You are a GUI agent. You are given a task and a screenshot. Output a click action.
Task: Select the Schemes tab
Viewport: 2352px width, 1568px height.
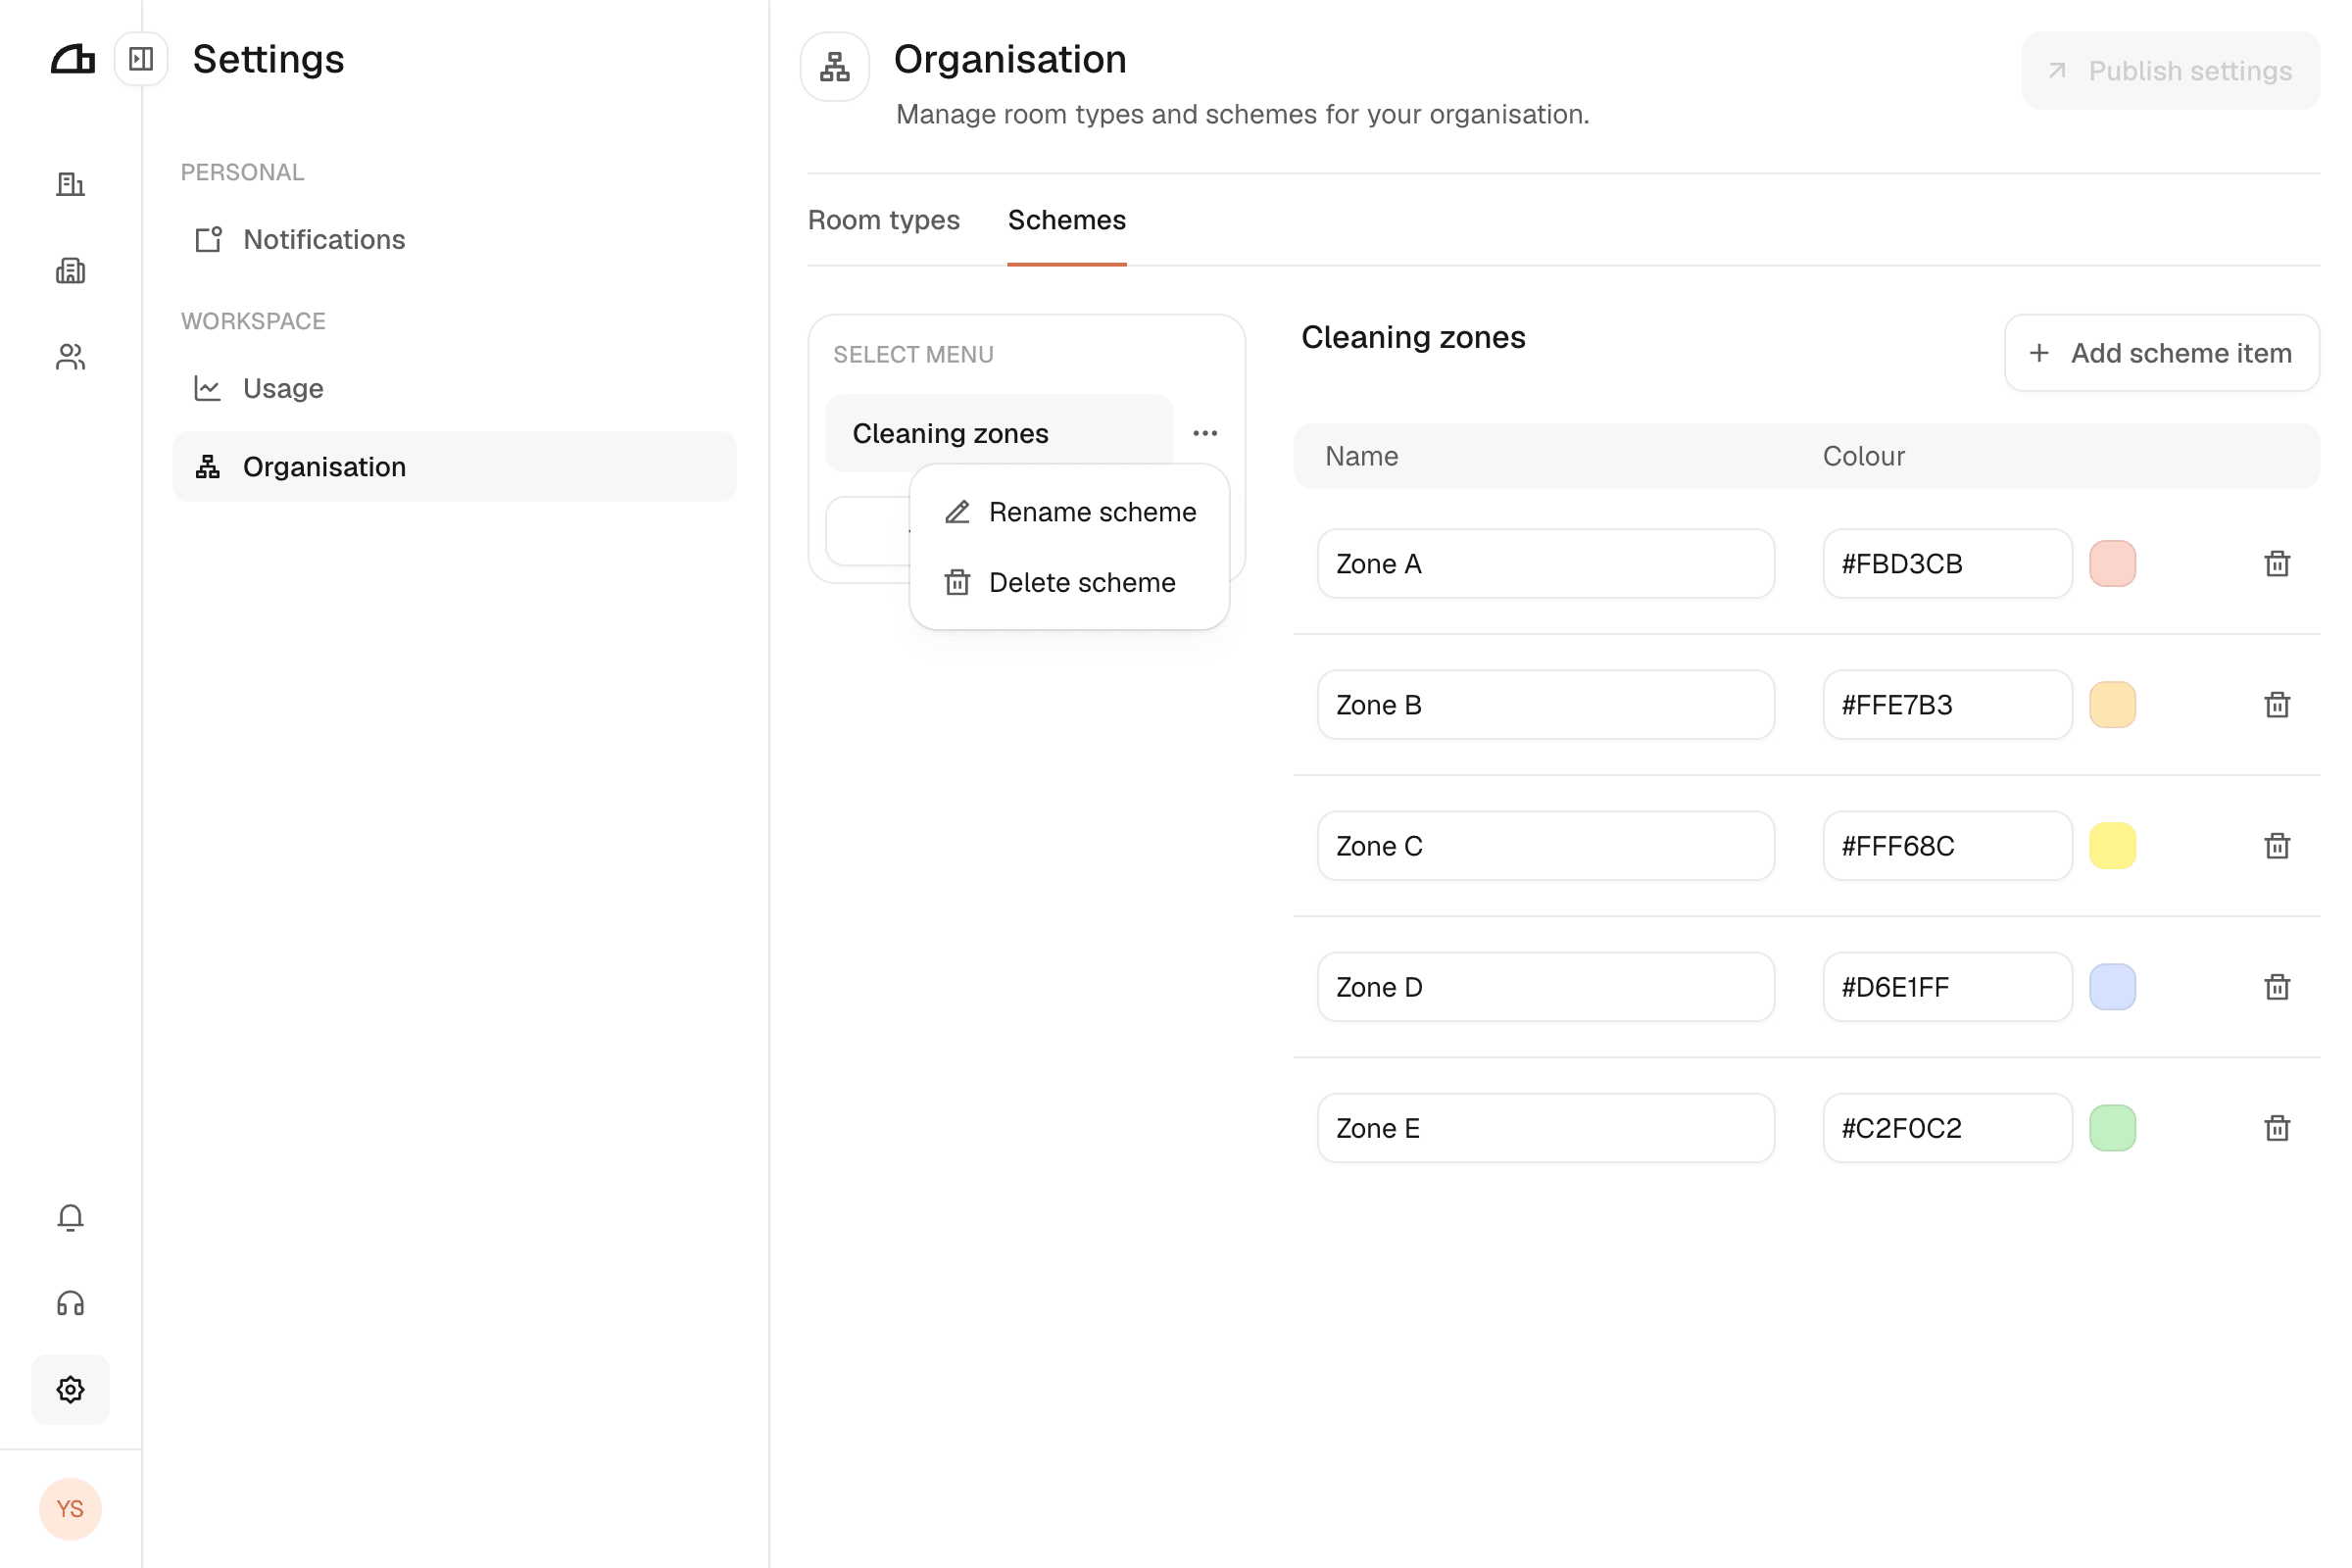pyautogui.click(x=1067, y=220)
